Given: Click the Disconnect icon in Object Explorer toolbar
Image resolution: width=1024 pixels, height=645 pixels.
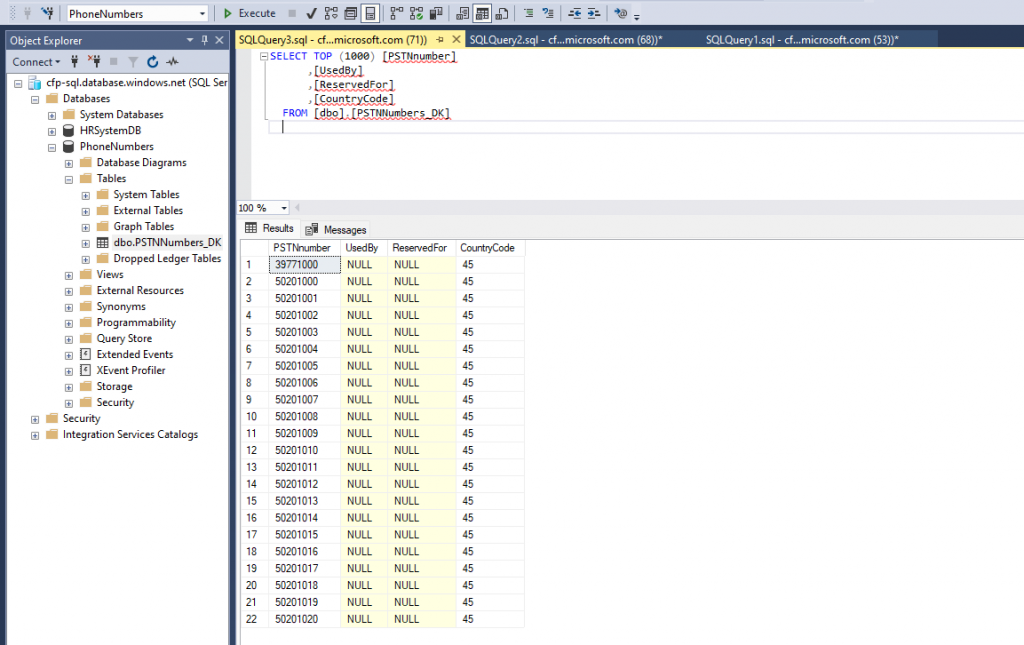Looking at the screenshot, I should pyautogui.click(x=95, y=62).
